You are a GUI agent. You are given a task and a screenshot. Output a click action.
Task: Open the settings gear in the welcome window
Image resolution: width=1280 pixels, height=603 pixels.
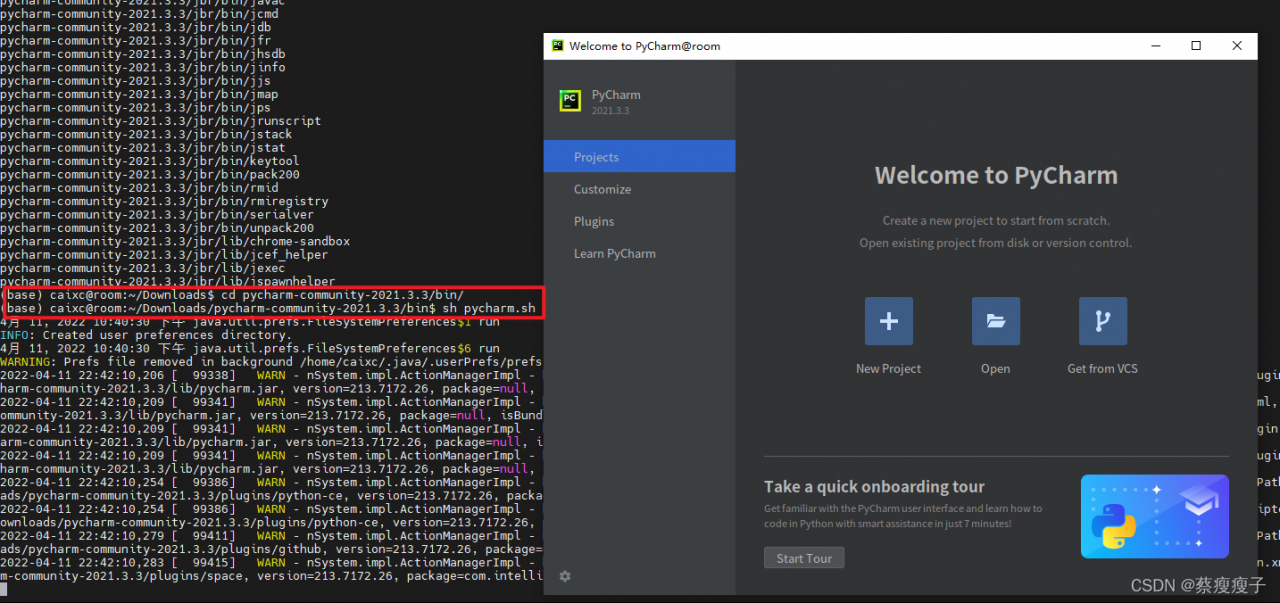(x=565, y=576)
